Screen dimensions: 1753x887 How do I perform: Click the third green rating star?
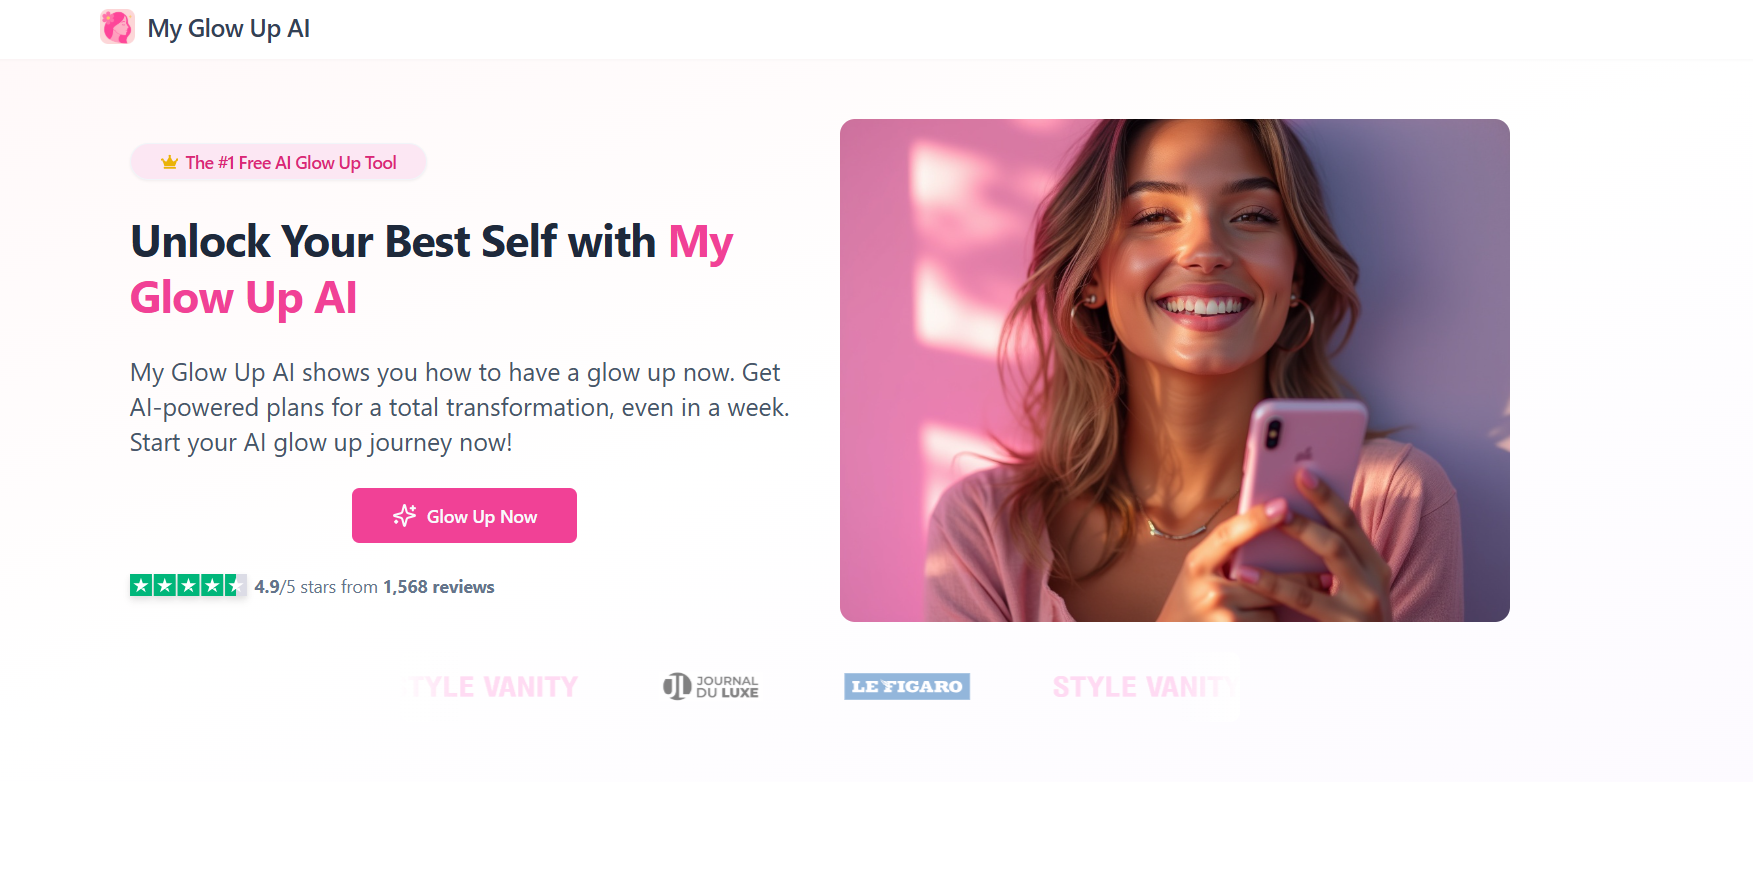point(188,585)
